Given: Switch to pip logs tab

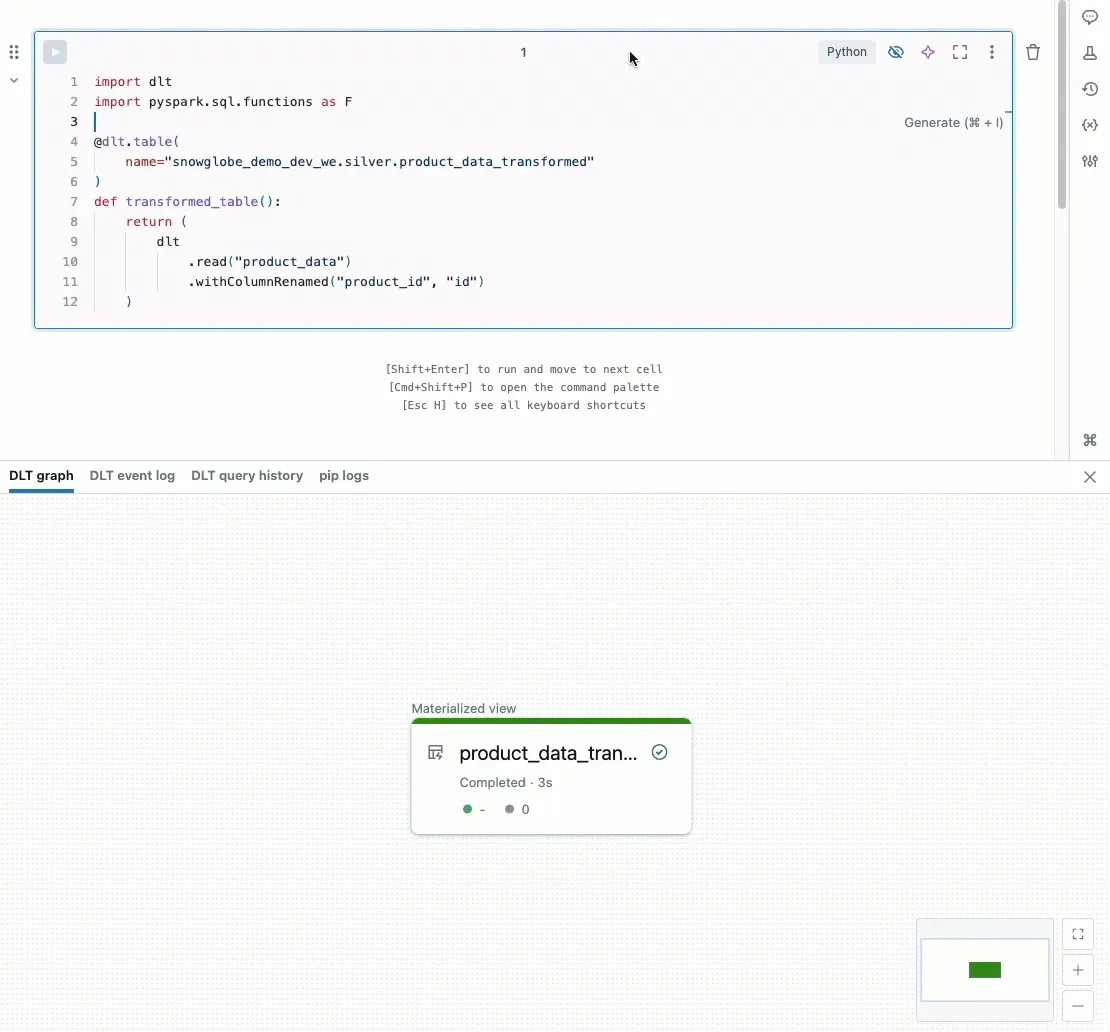Looking at the screenshot, I should pyautogui.click(x=344, y=476).
